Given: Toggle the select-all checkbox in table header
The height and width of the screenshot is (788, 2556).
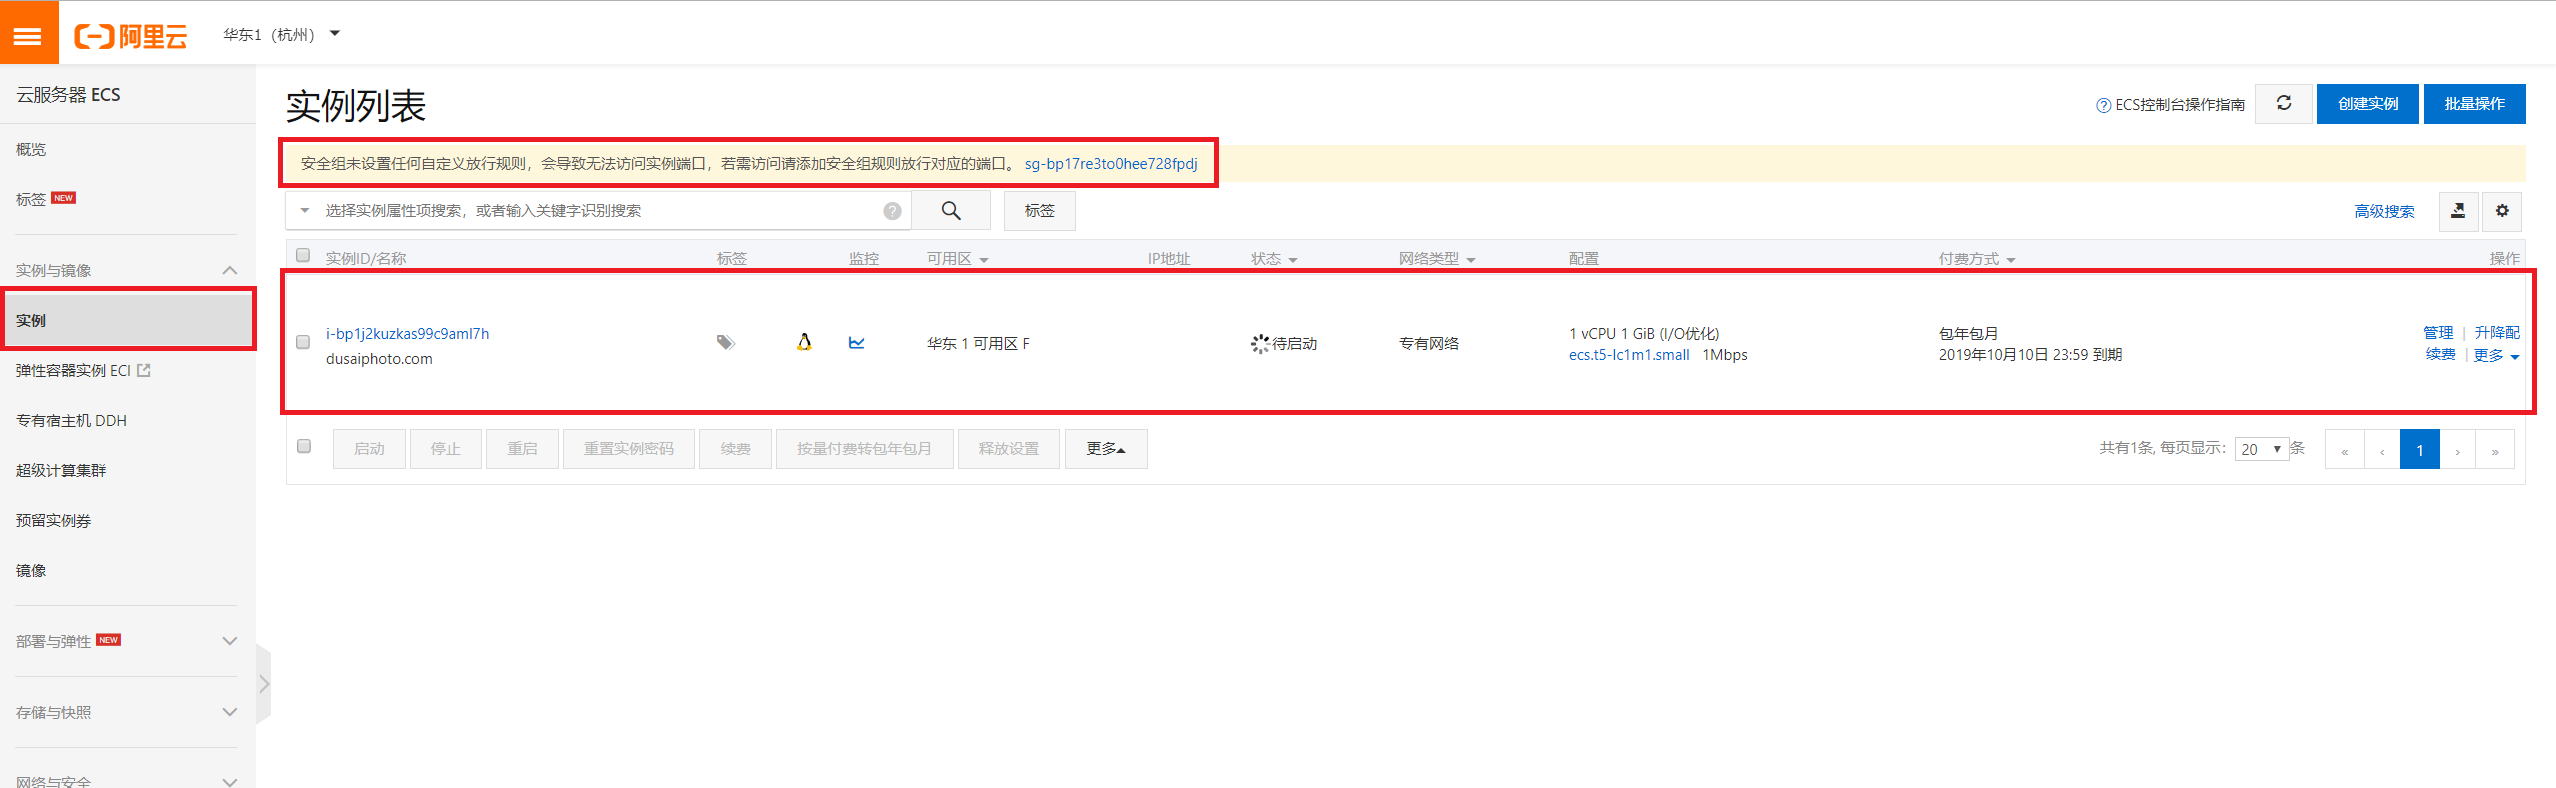Looking at the screenshot, I should point(303,256).
